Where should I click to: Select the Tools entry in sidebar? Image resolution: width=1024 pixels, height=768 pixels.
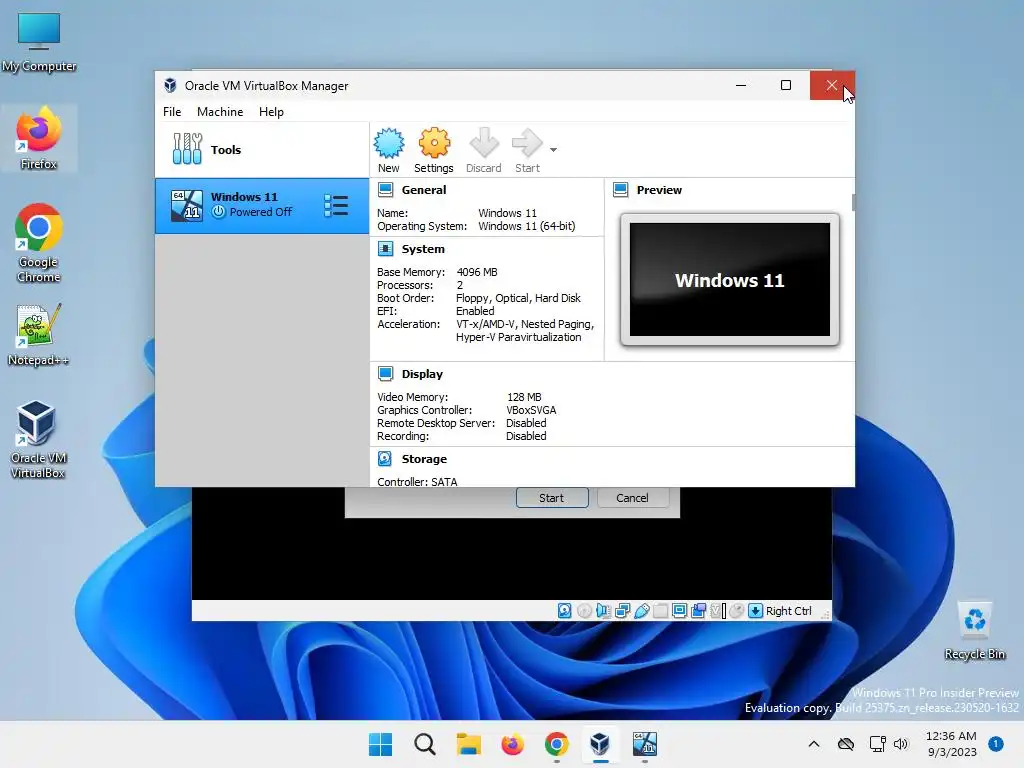[262, 150]
